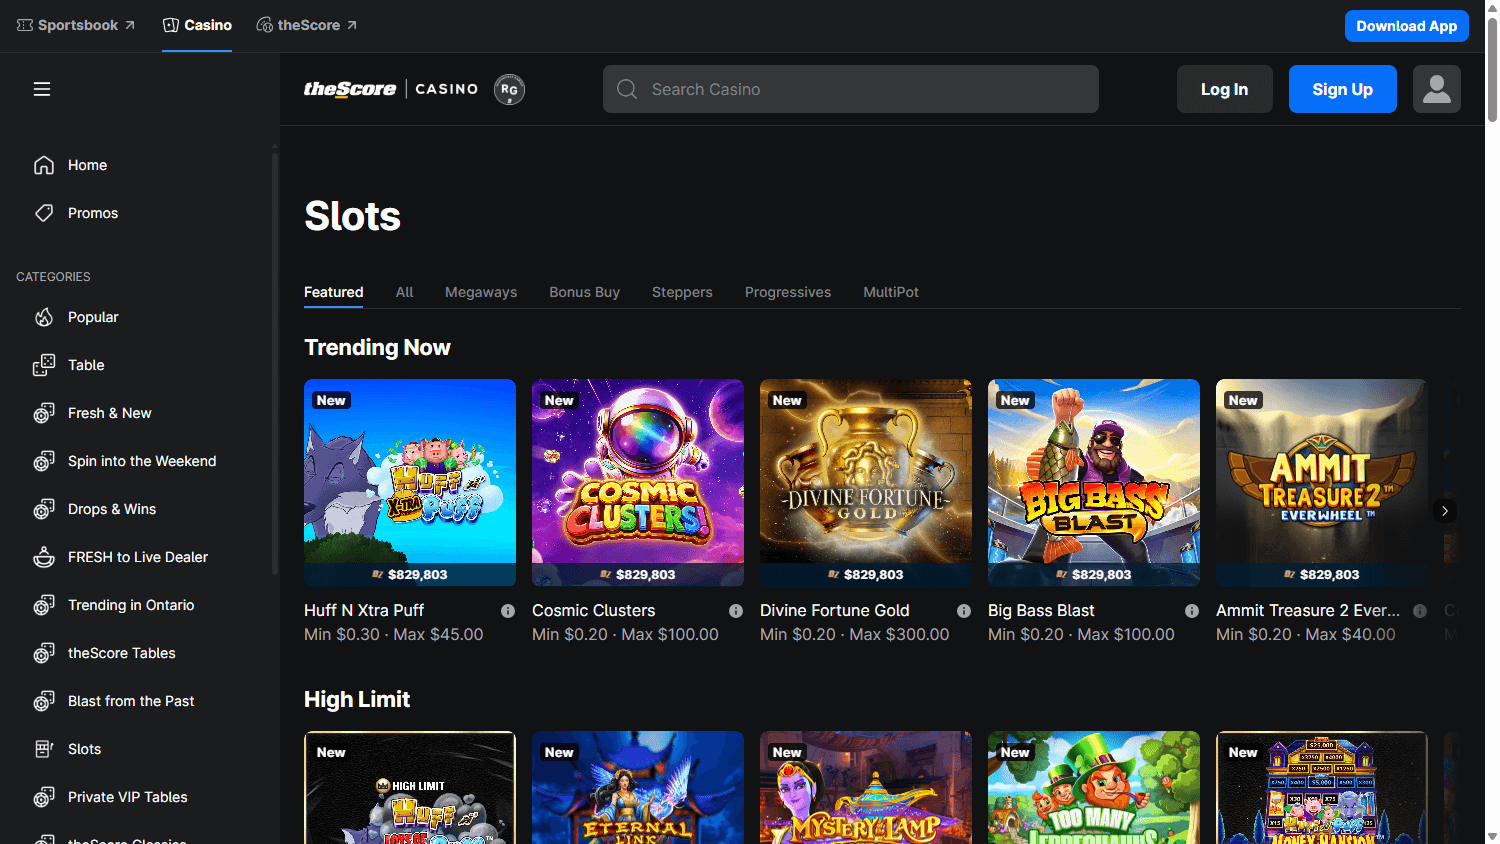1500x844 pixels.
Task: Open High Limit Huff game thumbnail
Action: (410, 788)
